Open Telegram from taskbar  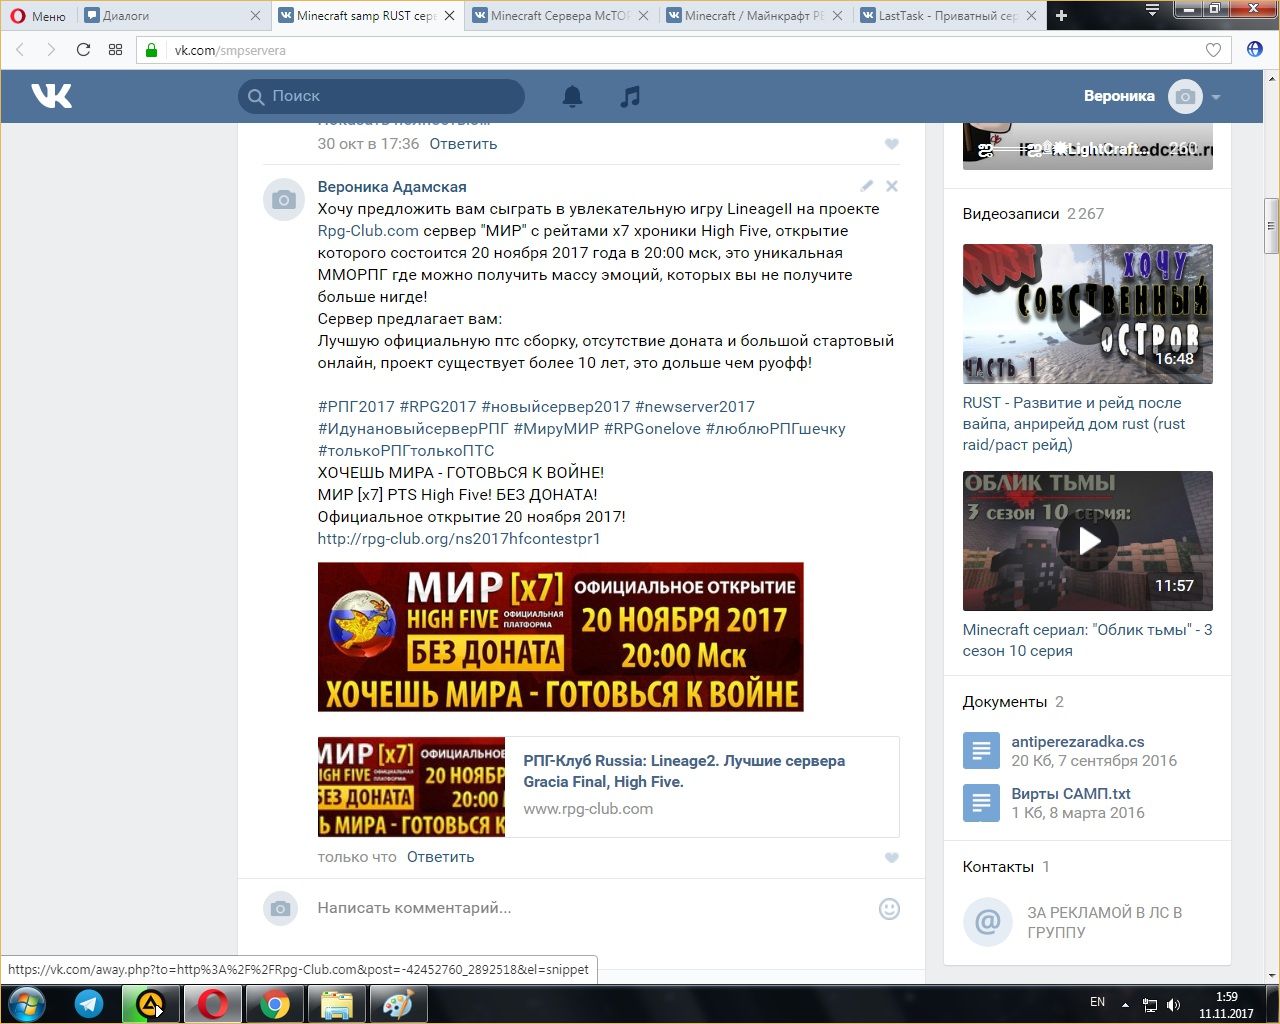pyautogui.click(x=89, y=1004)
